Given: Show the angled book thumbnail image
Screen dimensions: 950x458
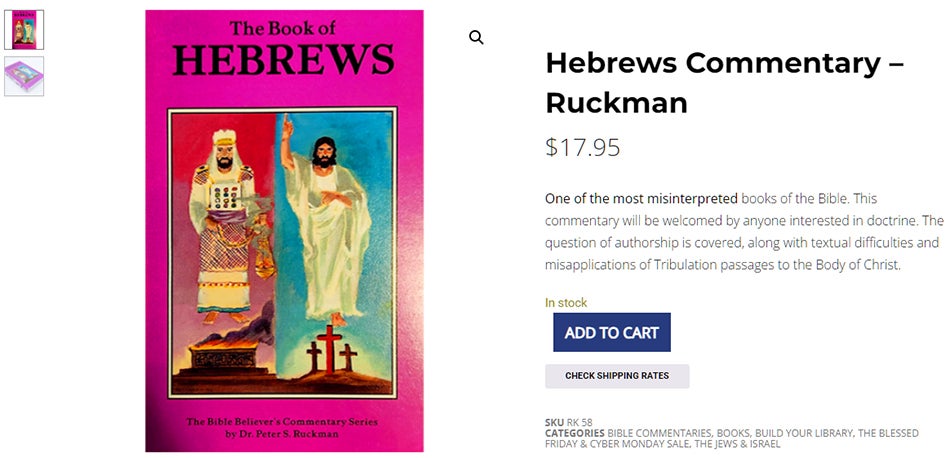Looking at the screenshot, I should point(24,76).
